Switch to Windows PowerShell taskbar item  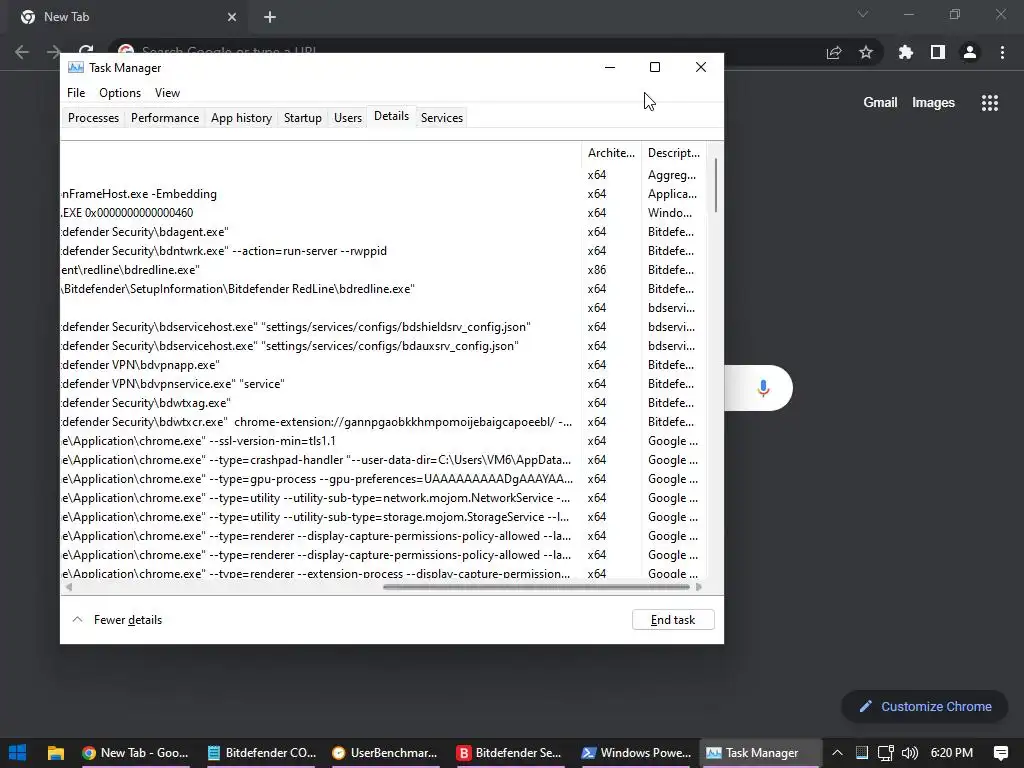[x=637, y=752]
